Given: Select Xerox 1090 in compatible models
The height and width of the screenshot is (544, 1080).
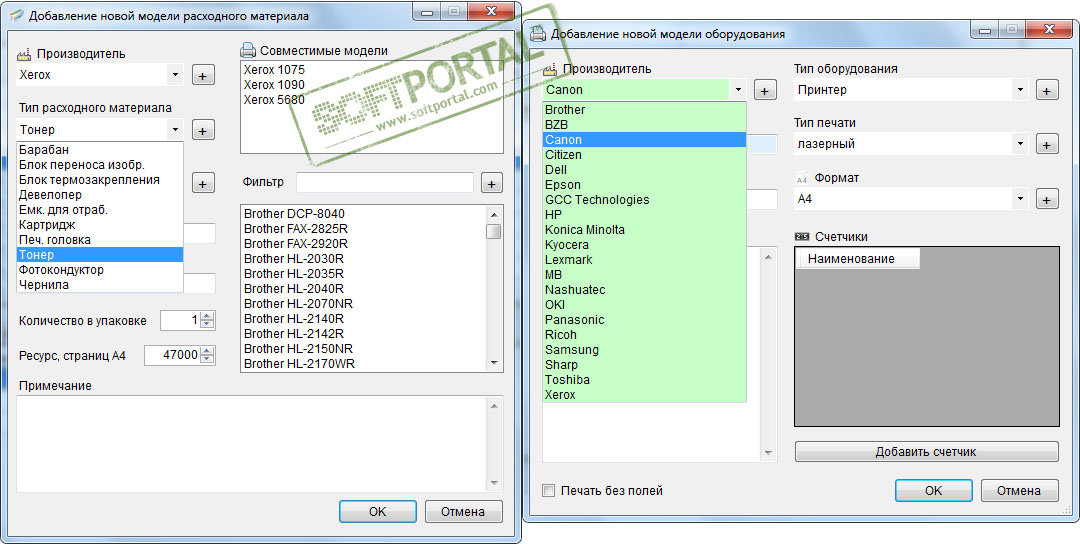Looking at the screenshot, I should [274, 85].
